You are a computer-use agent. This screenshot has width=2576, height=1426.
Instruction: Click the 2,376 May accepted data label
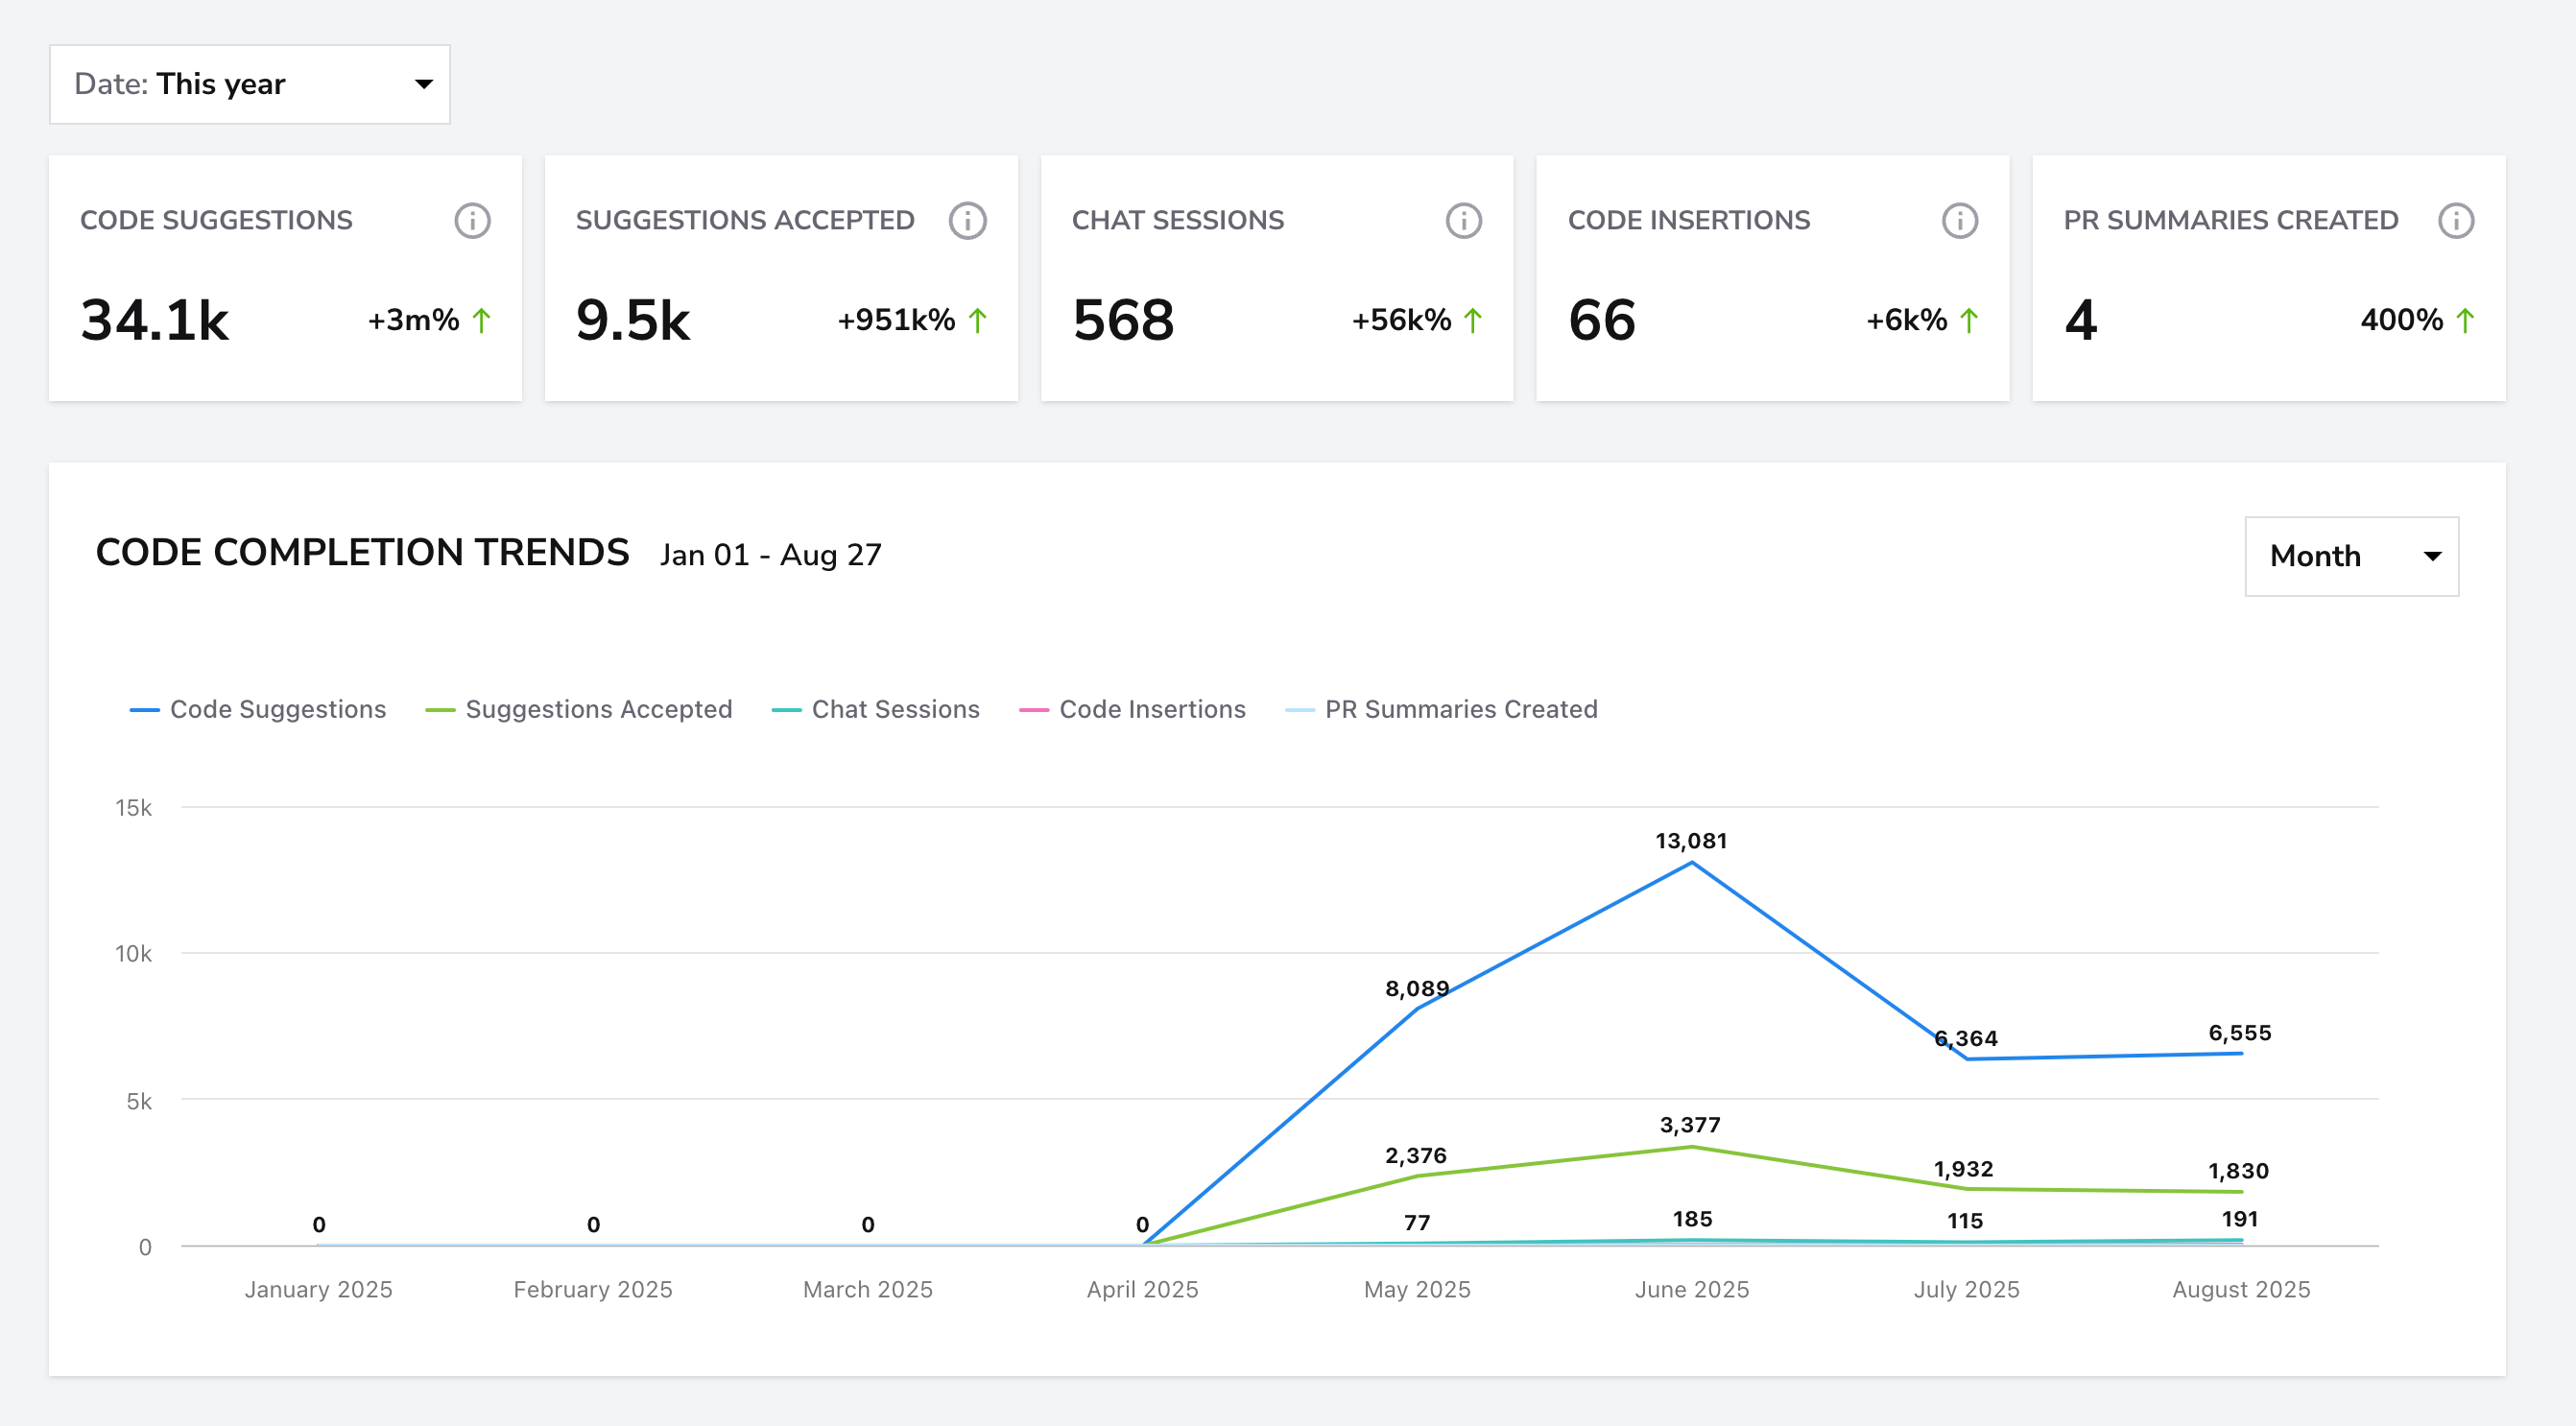pyautogui.click(x=1416, y=1156)
